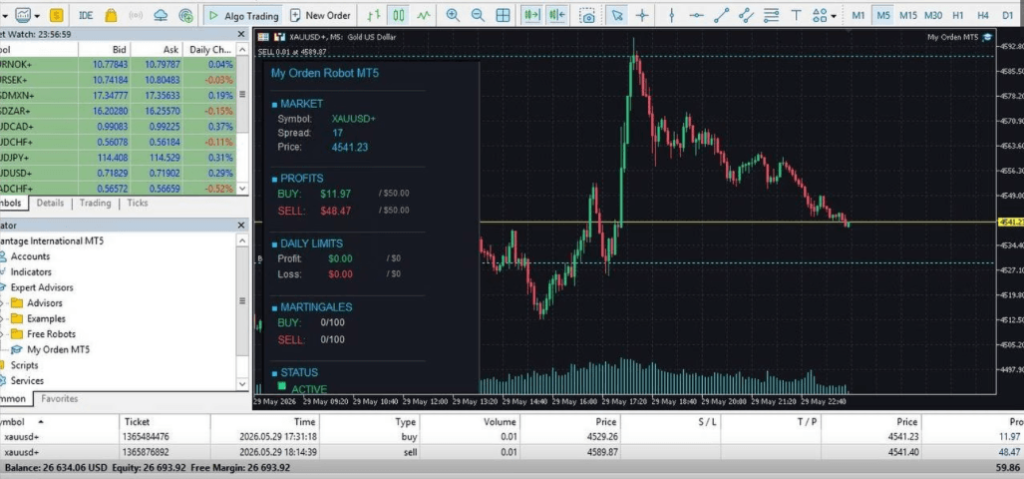Open the VPS cloud hosting icon
The image size is (1024, 479).
[x=161, y=14]
